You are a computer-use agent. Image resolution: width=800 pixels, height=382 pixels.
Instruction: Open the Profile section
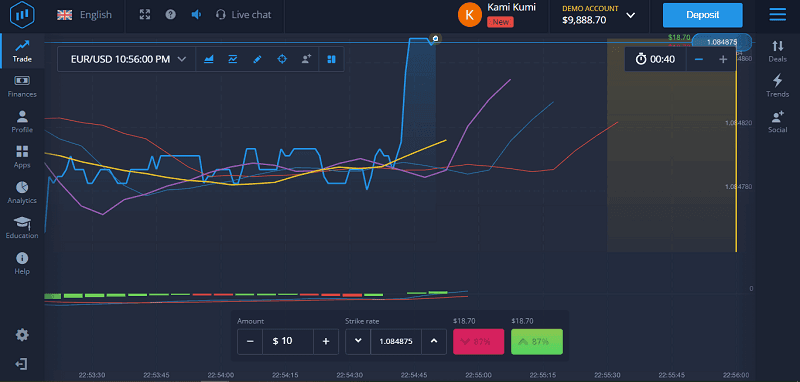[x=22, y=122]
